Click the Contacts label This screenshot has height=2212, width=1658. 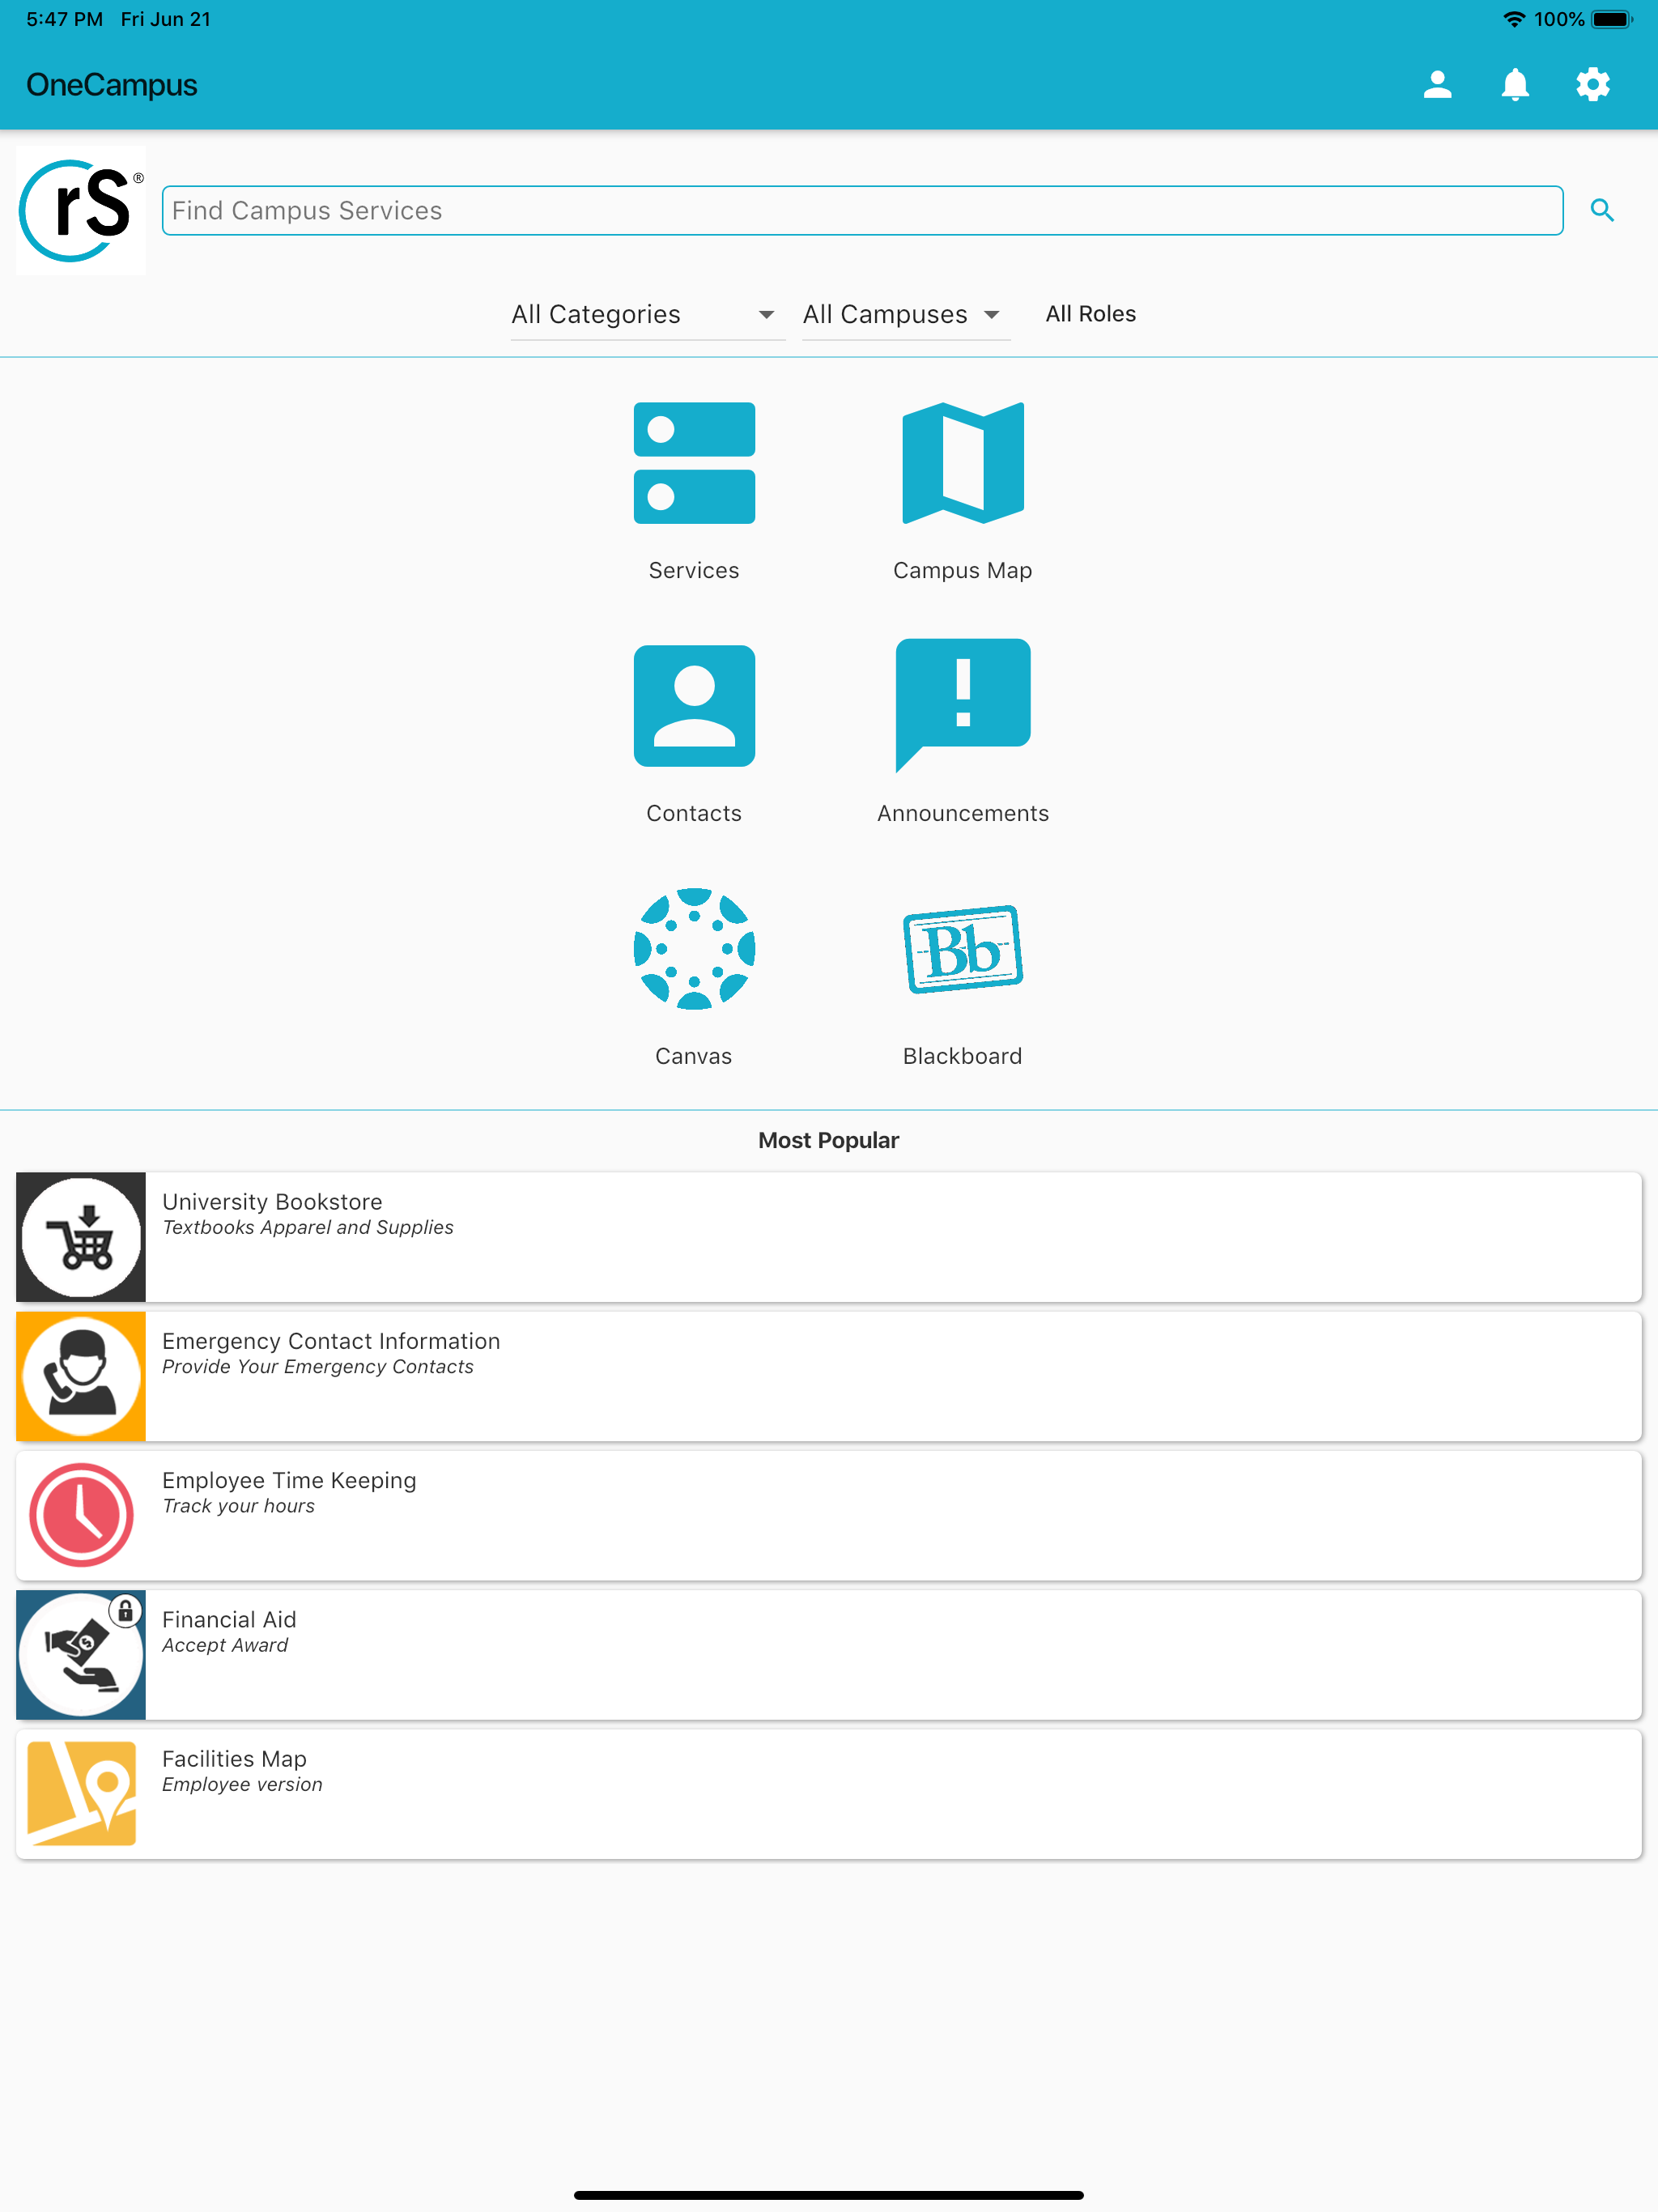[694, 813]
